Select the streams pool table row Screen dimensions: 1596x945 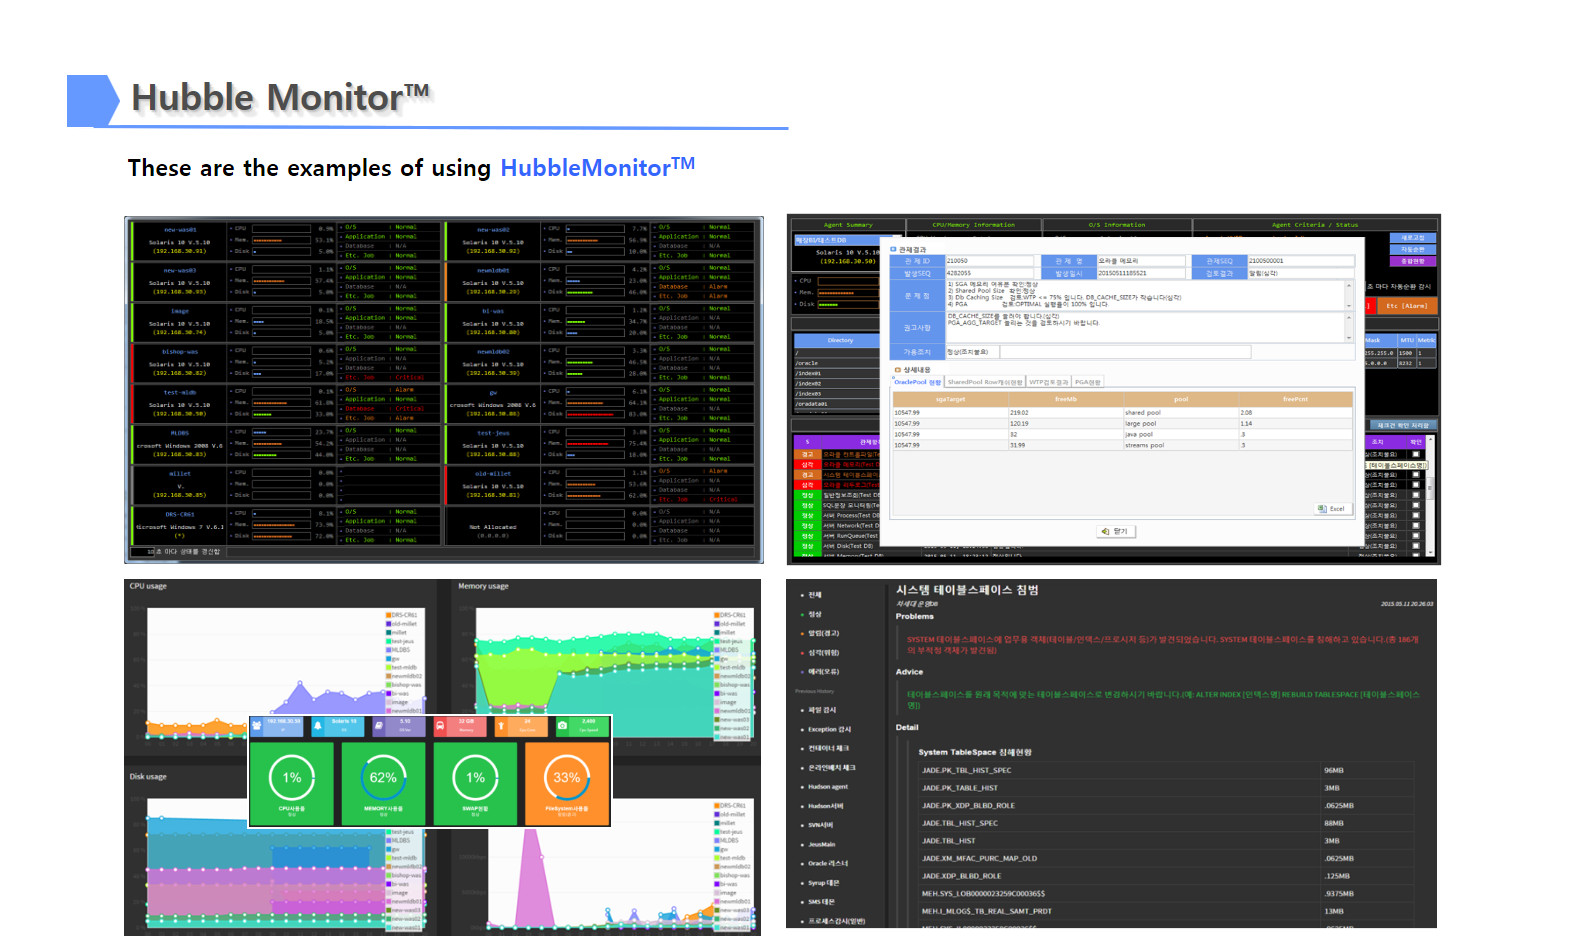(1122, 445)
